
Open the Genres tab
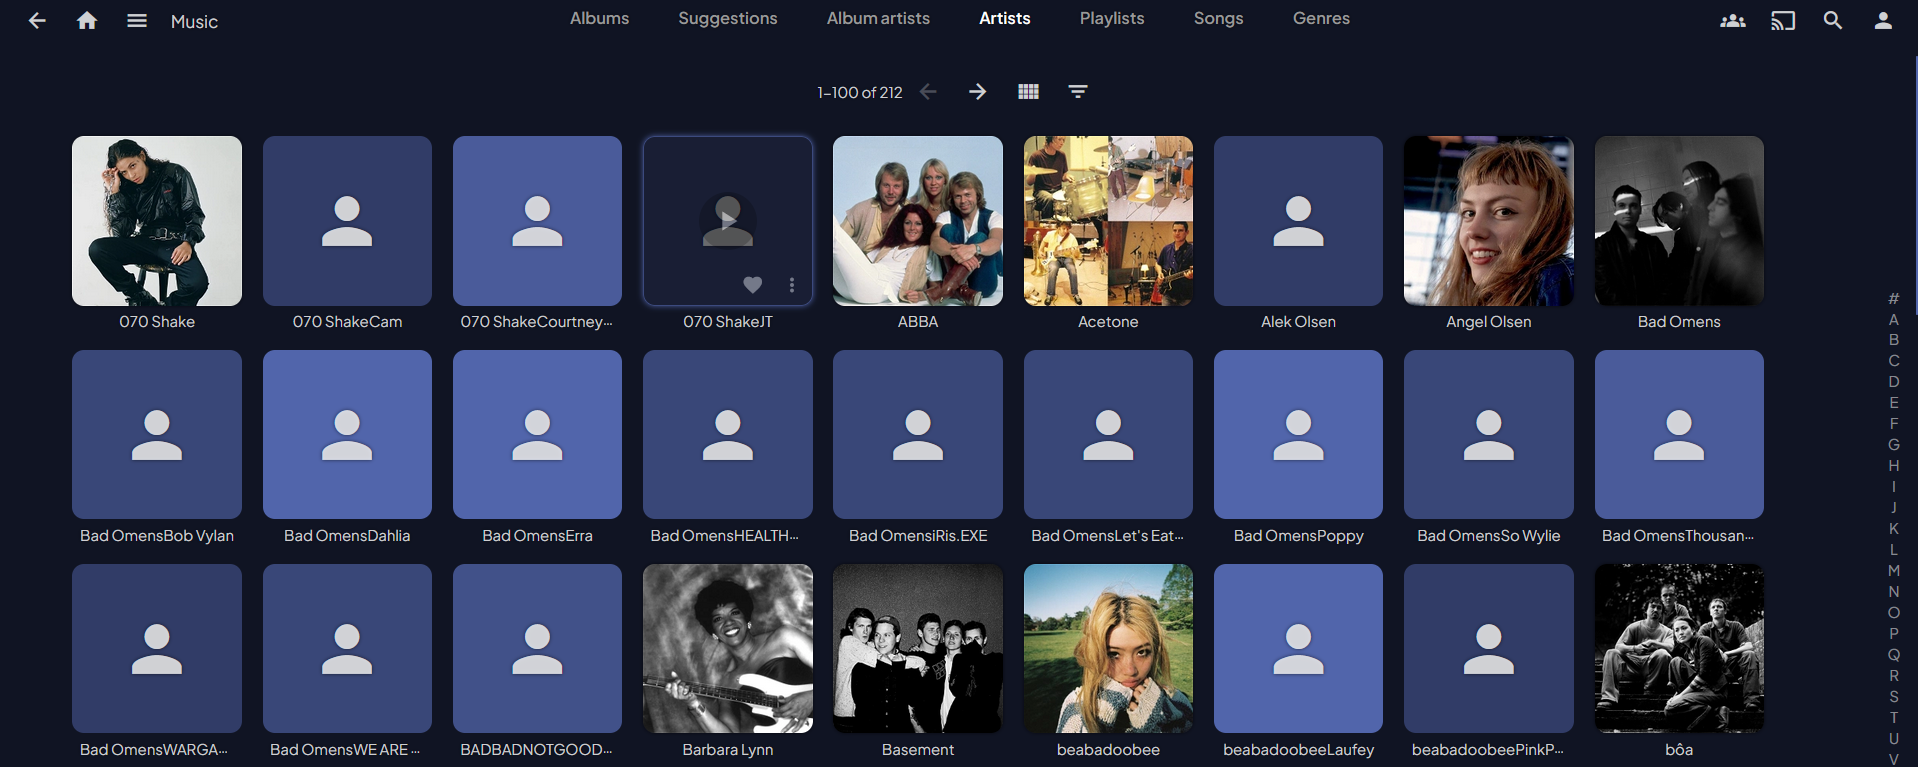coord(1320,19)
